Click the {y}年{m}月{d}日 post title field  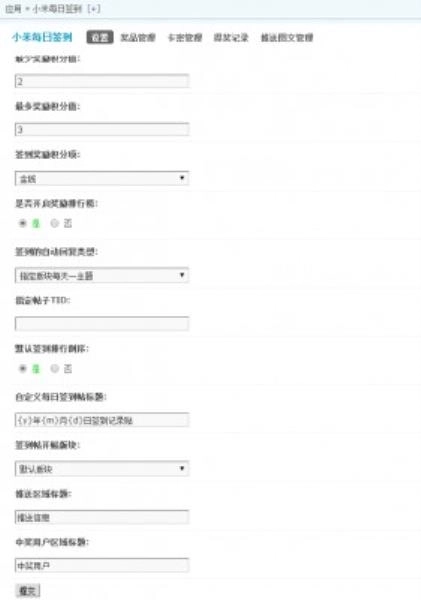102,420
